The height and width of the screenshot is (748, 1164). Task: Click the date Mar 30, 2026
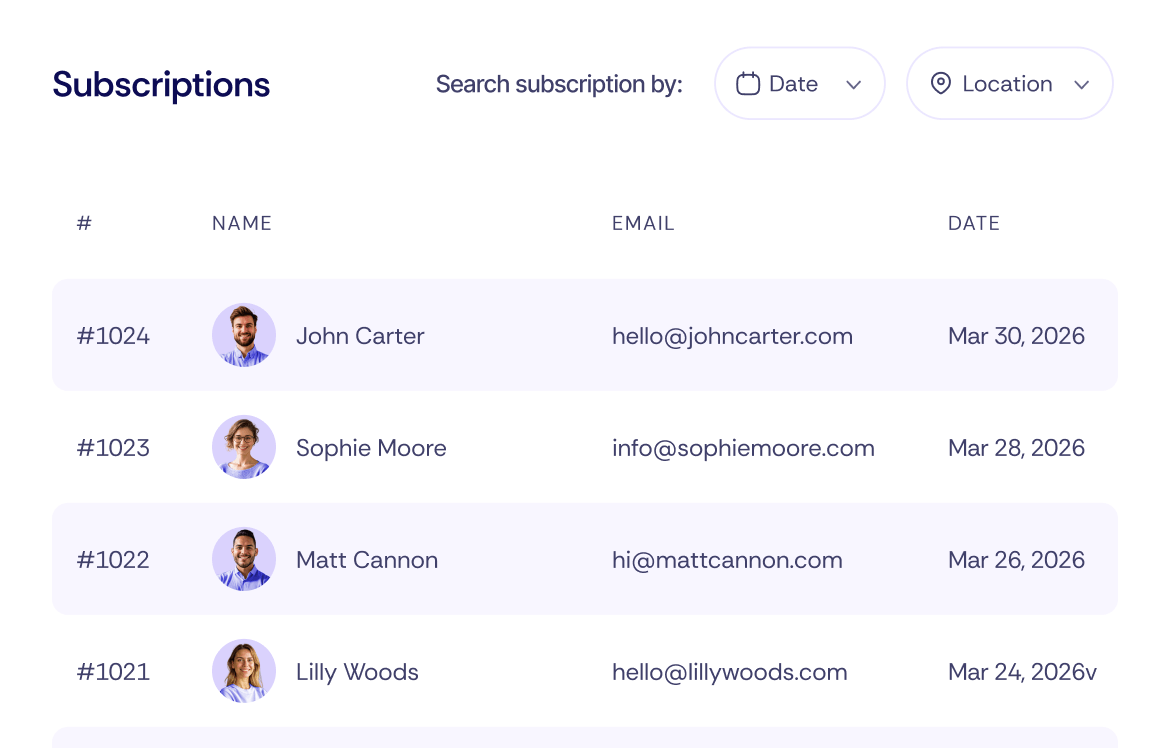click(1016, 336)
